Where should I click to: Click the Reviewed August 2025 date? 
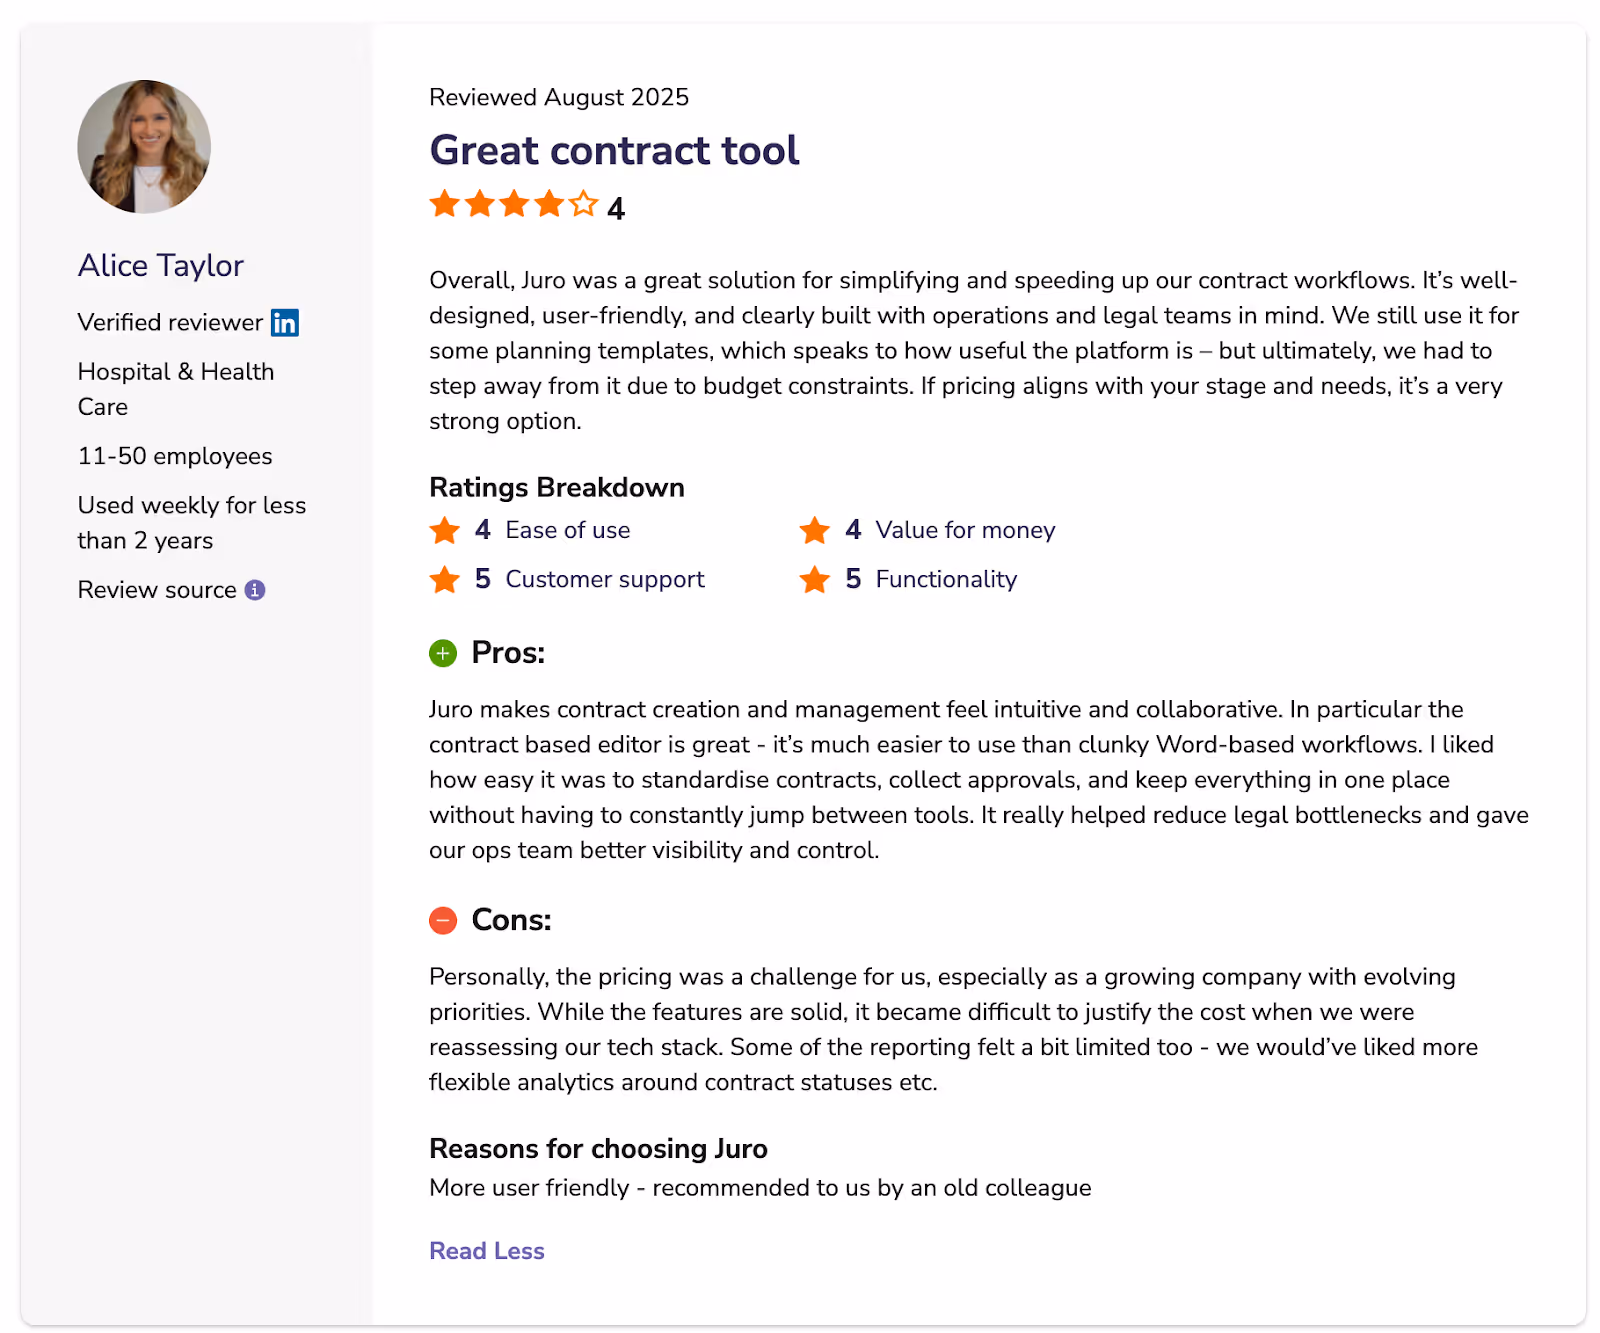558,97
